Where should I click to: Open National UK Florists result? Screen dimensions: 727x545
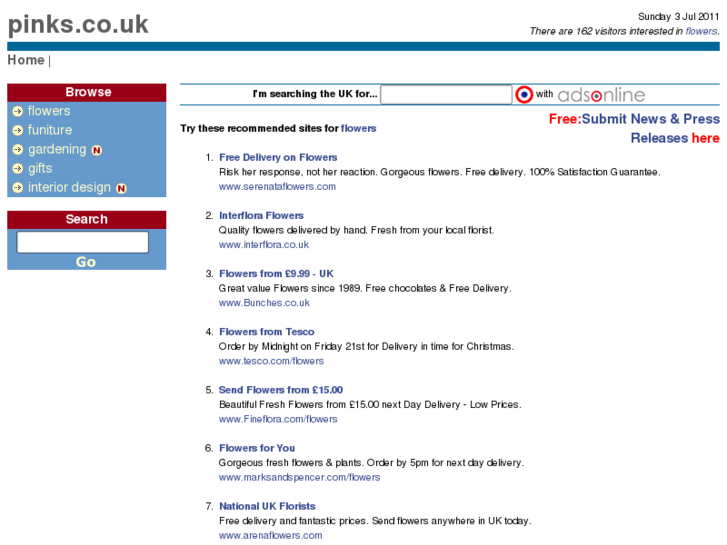point(267,506)
